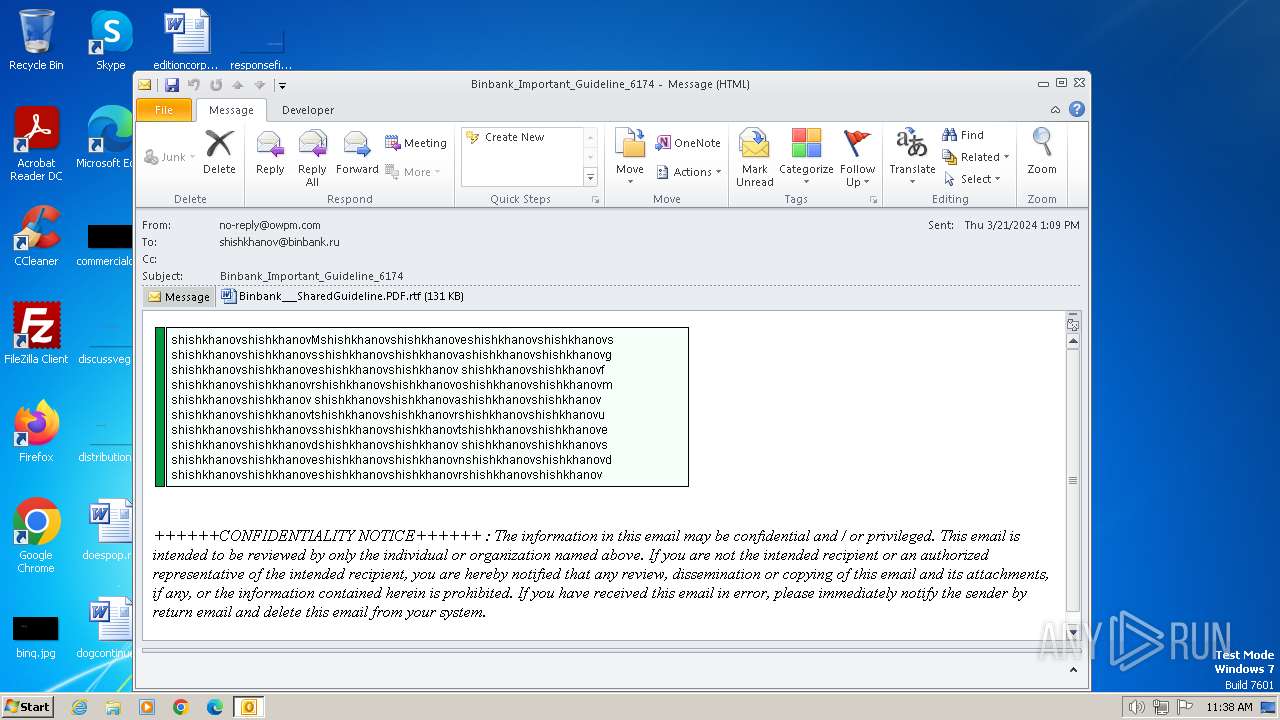This screenshot has height=720, width=1280.
Task: Open Recycle Bin on desktop
Action: click(x=36, y=40)
